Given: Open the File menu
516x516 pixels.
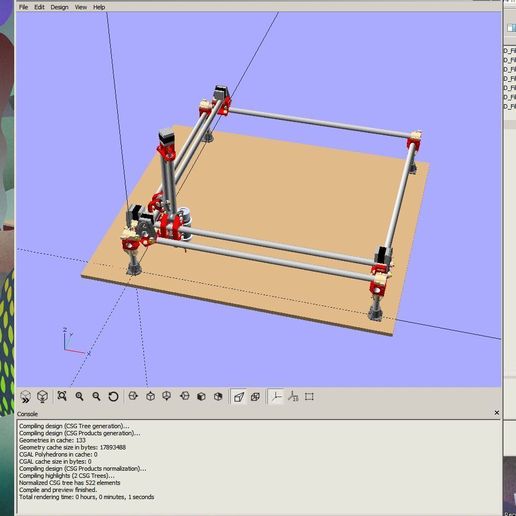Looking at the screenshot, I should pyautogui.click(x=23, y=7).
